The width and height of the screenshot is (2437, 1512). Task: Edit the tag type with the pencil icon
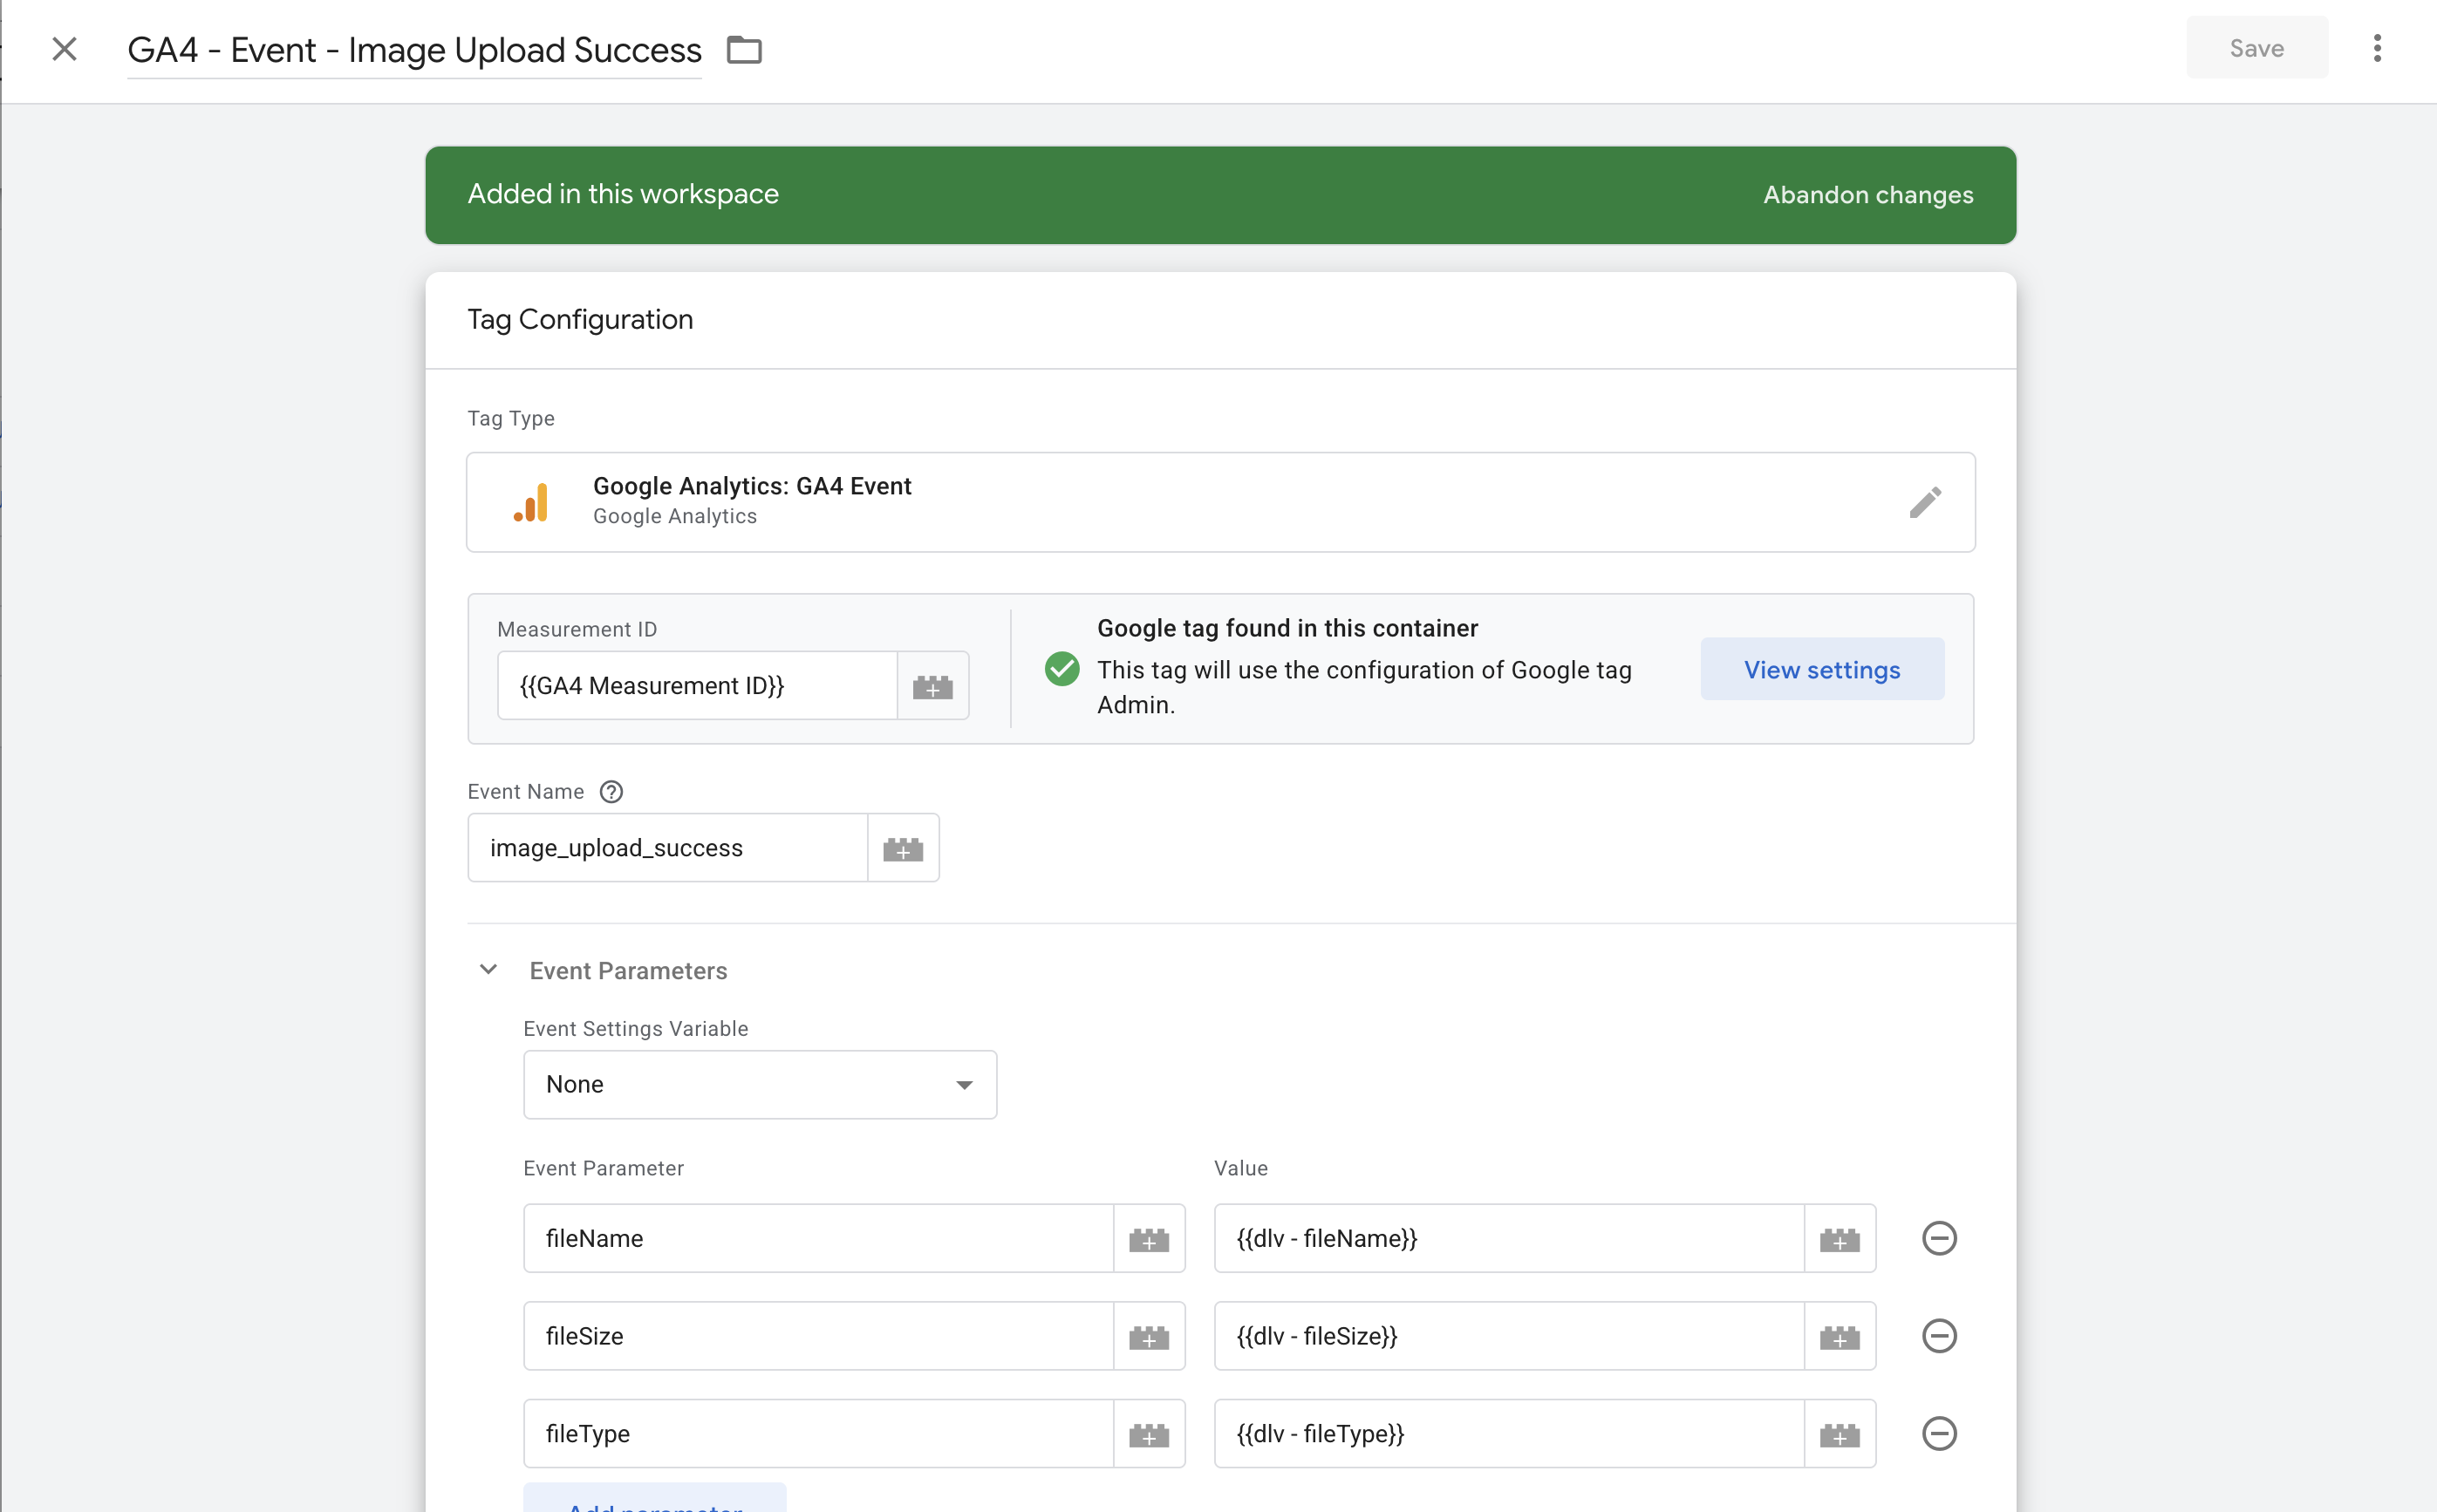click(1924, 502)
